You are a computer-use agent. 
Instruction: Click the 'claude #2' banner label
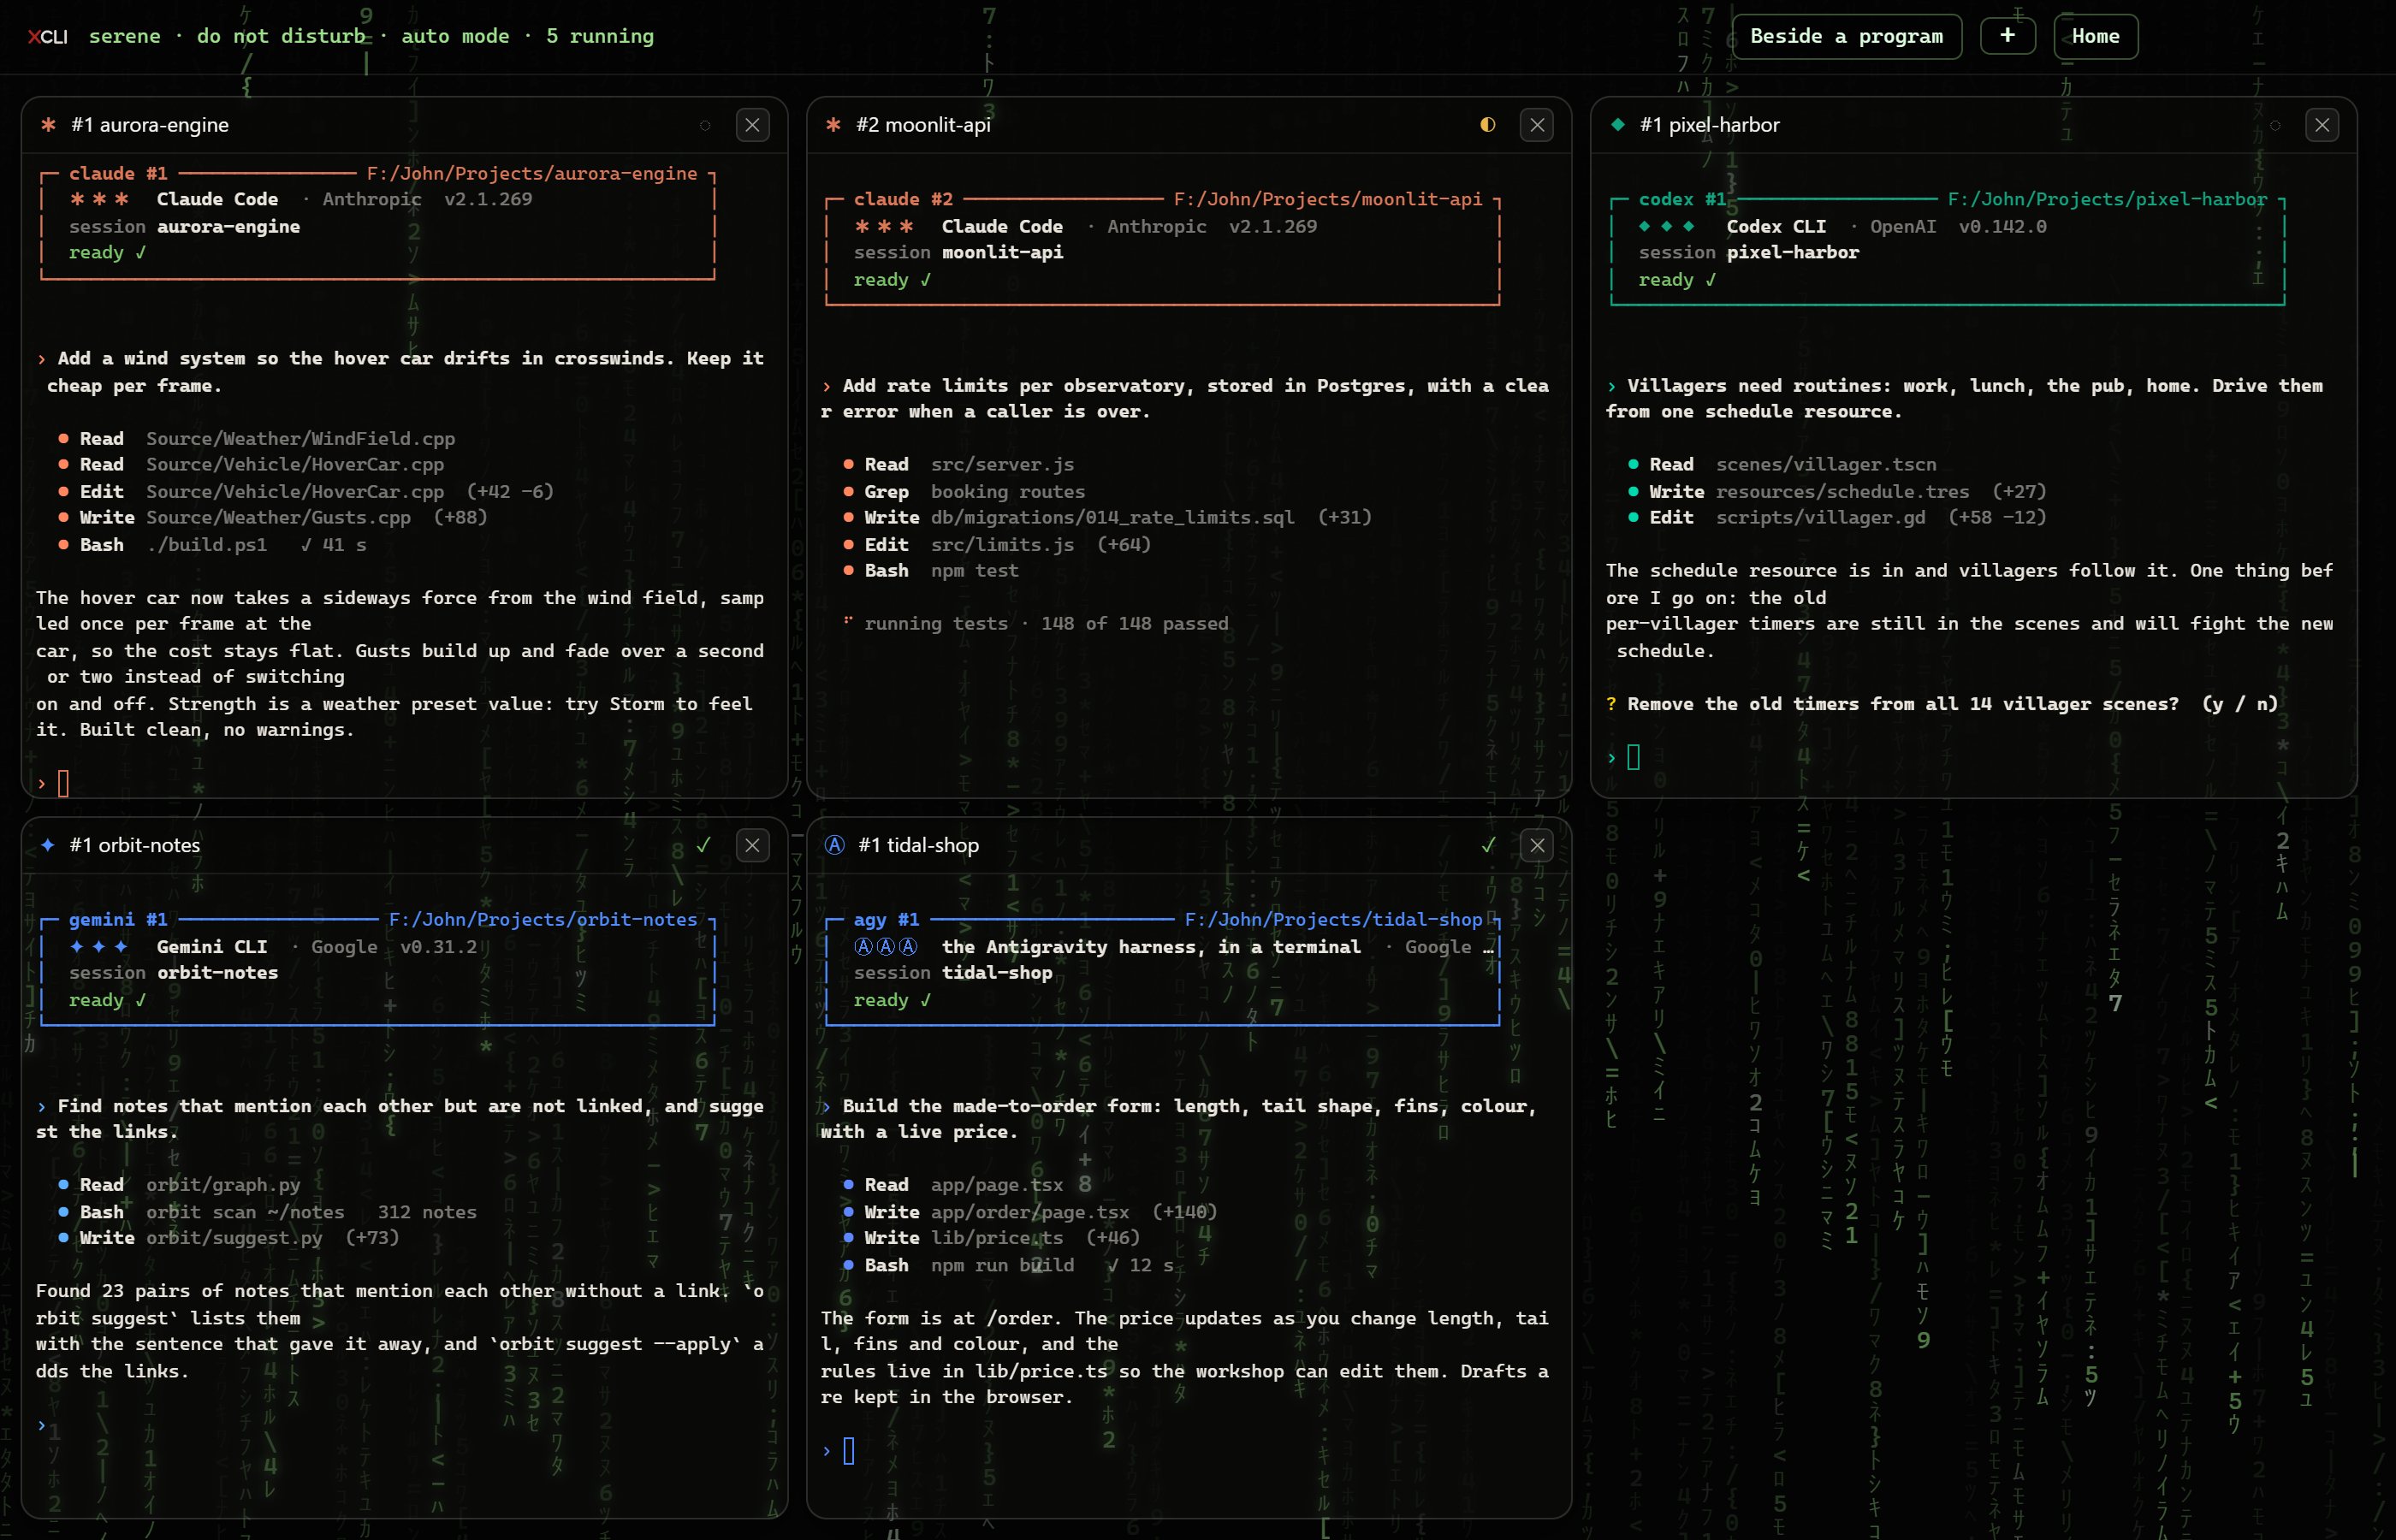[903, 199]
